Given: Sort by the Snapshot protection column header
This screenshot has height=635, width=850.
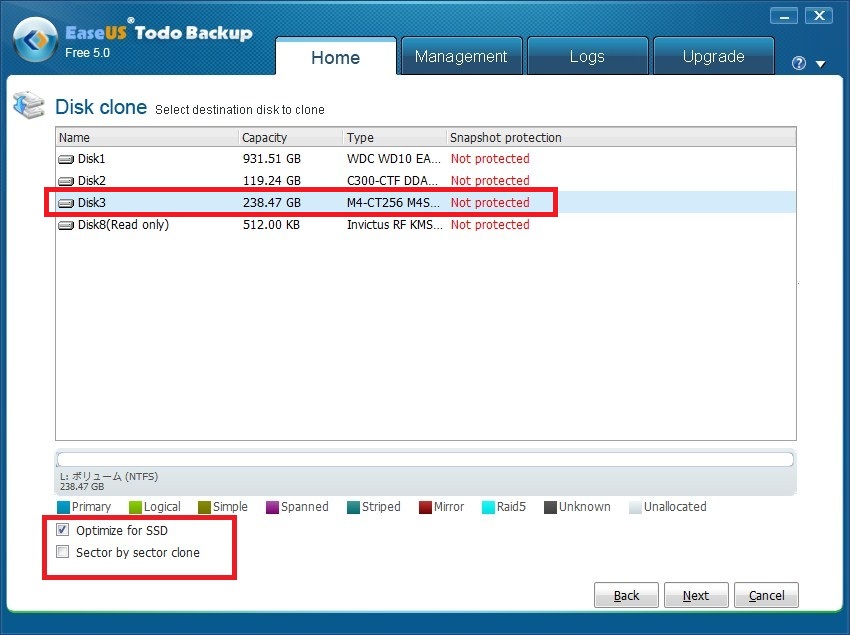Looking at the screenshot, I should tap(505, 138).
